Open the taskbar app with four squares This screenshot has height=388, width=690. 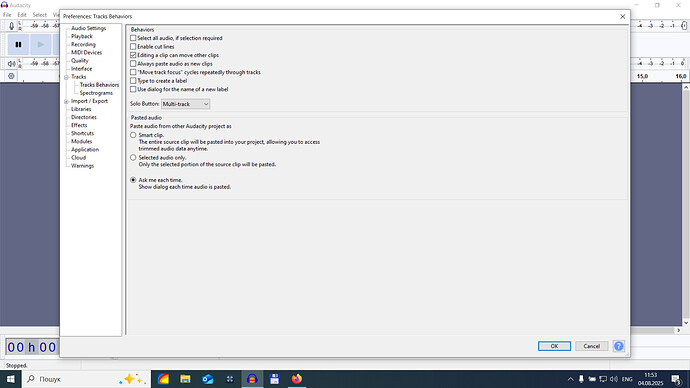coord(230,379)
